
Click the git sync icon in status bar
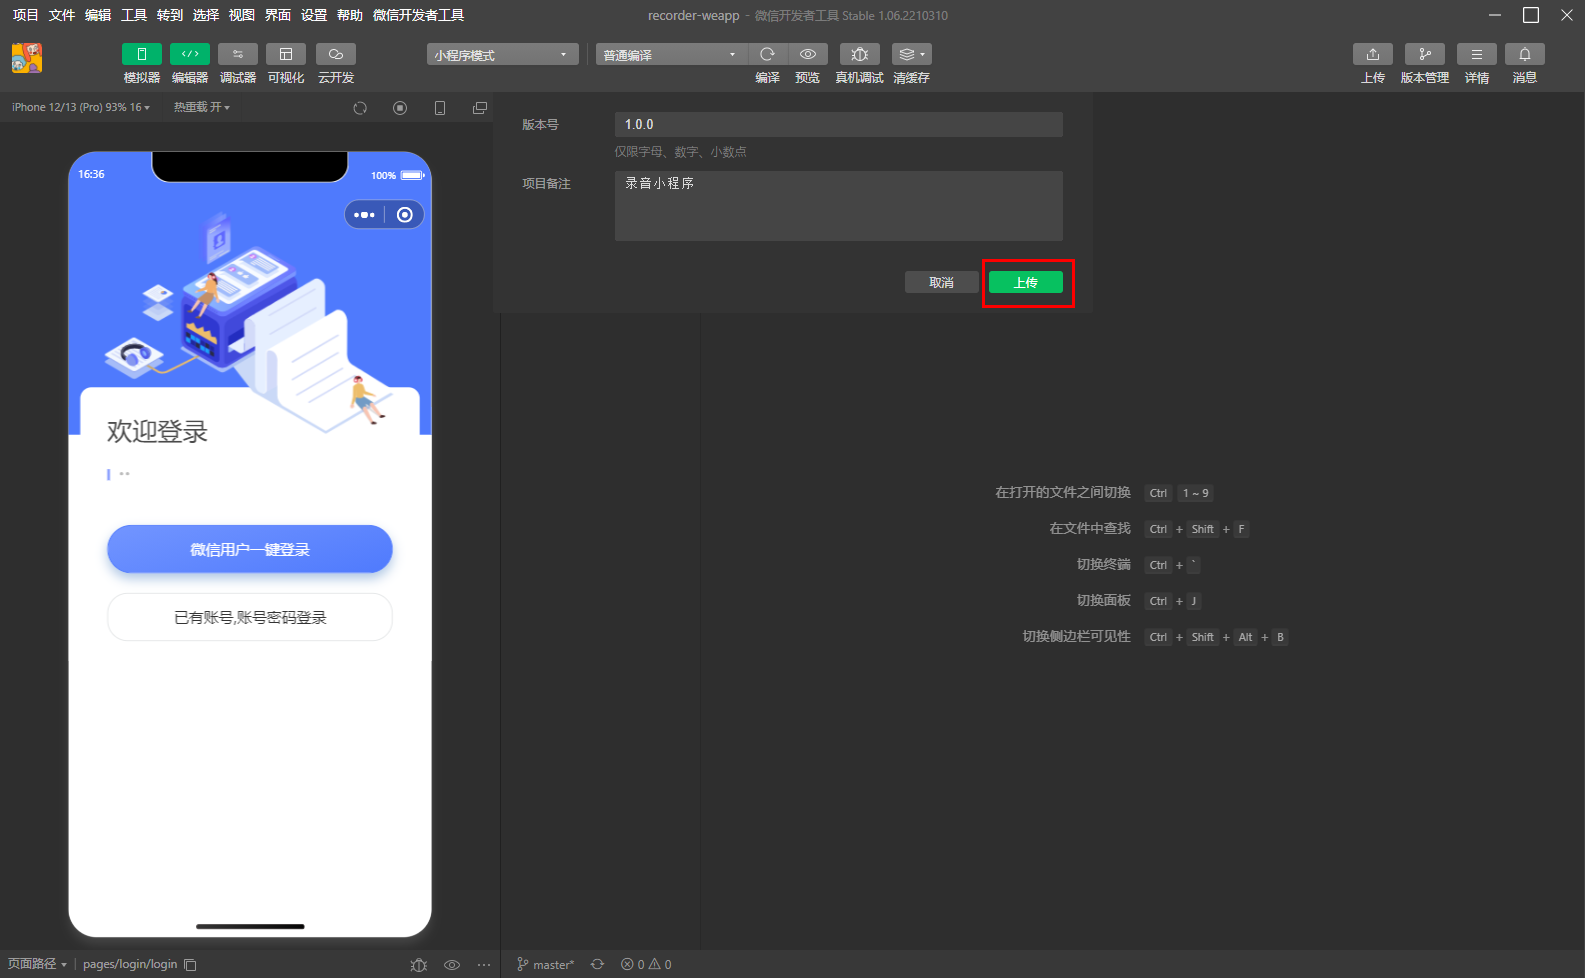597,964
